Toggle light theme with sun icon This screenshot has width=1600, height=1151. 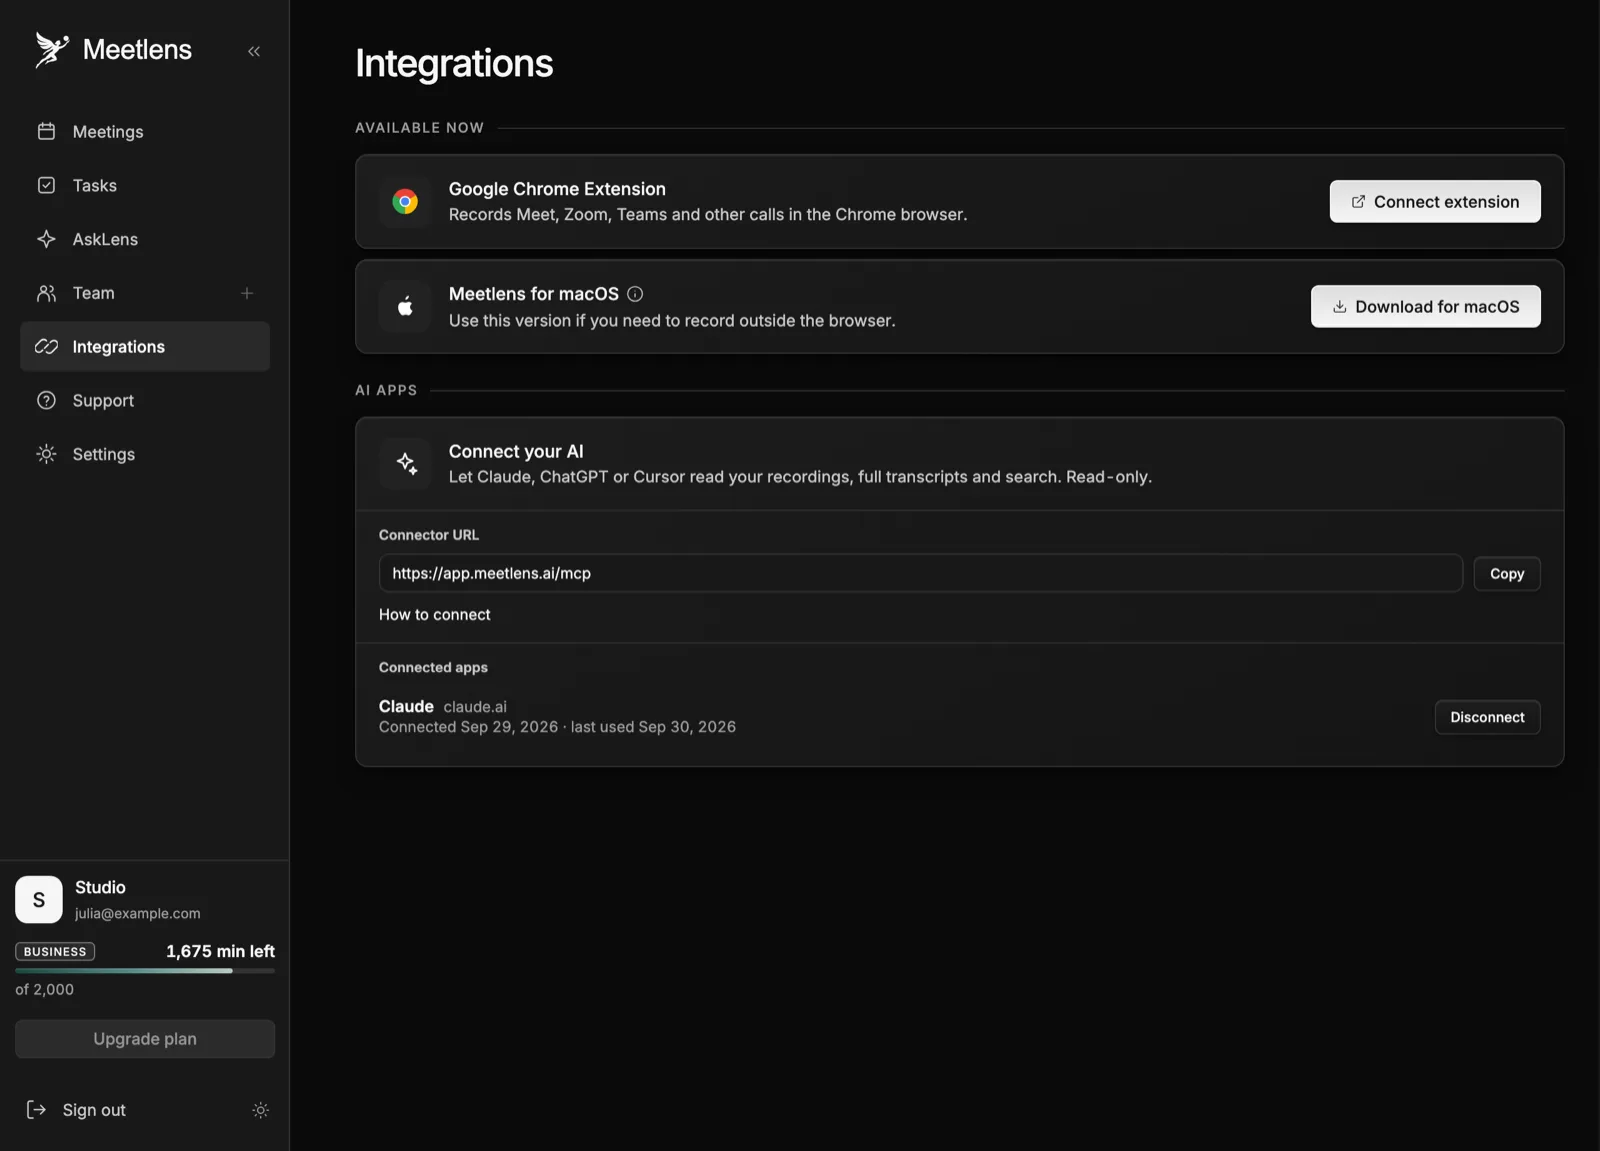261,1110
